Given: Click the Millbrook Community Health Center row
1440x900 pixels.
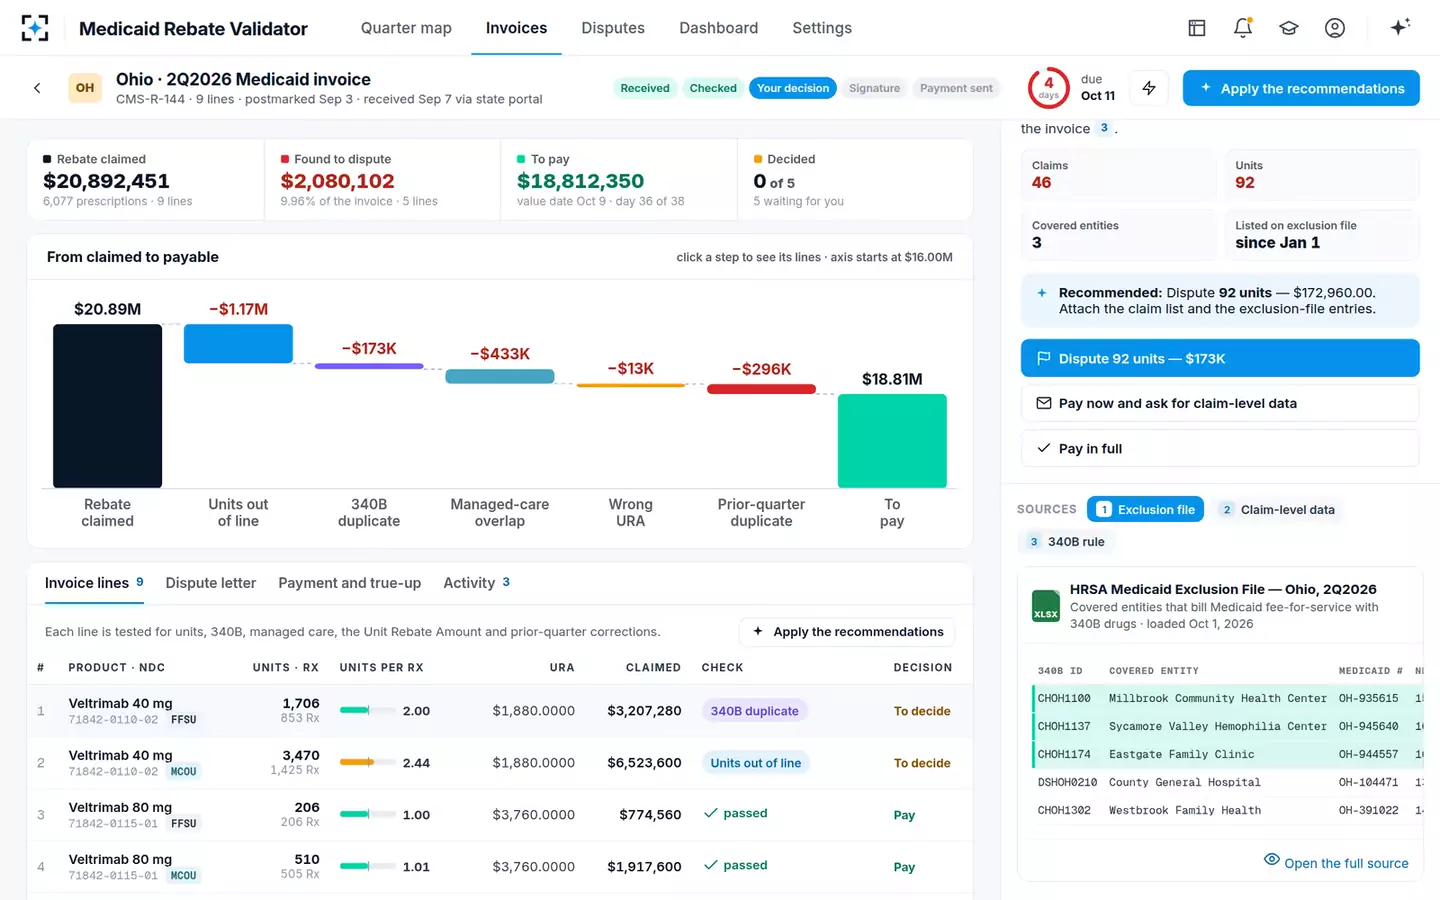Looking at the screenshot, I should tap(1227, 698).
